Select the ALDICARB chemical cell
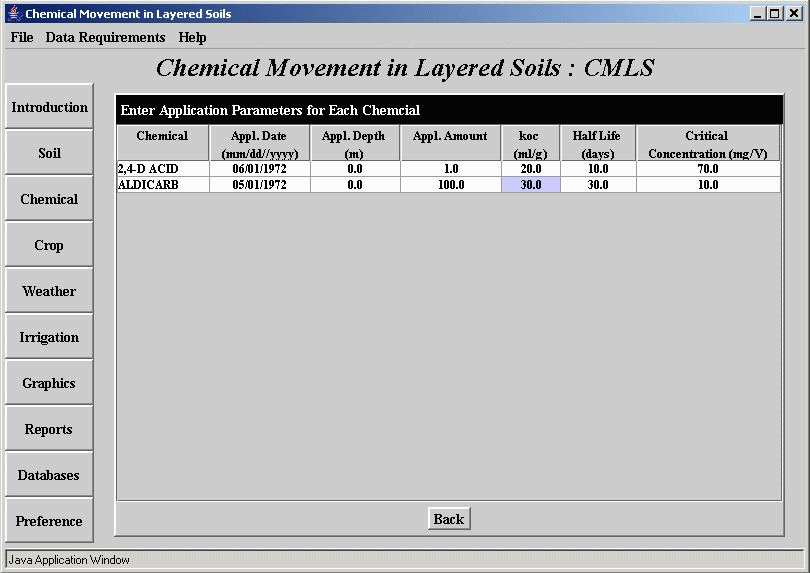This screenshot has height=573, width=810. [x=163, y=185]
